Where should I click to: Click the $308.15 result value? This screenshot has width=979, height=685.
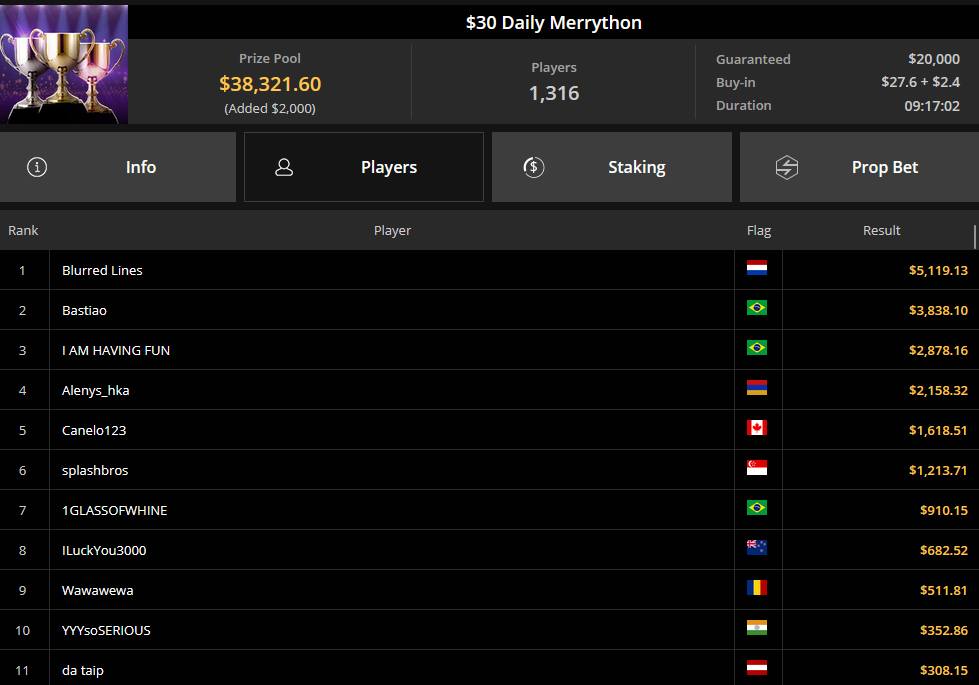click(x=944, y=670)
